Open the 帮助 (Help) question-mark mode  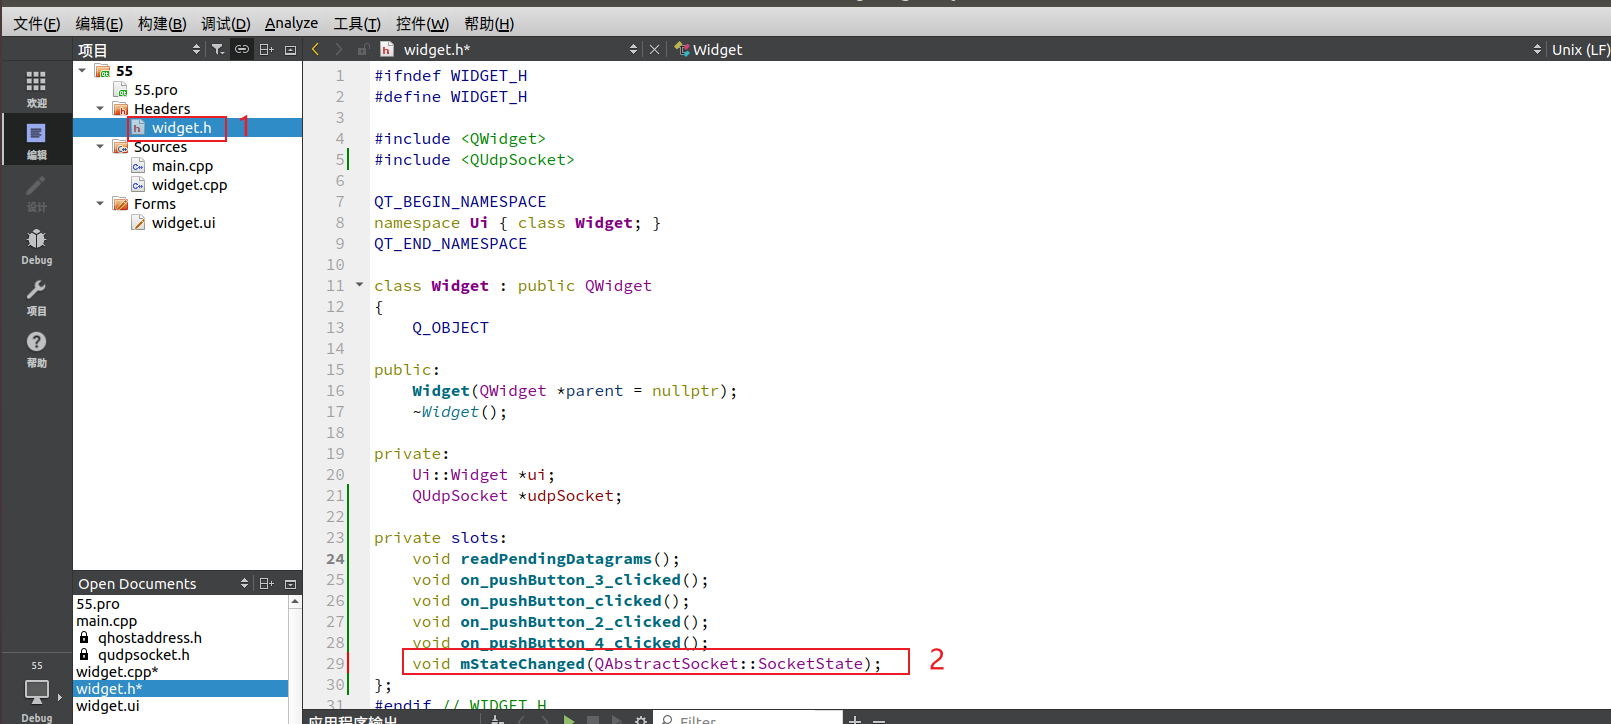(x=36, y=349)
